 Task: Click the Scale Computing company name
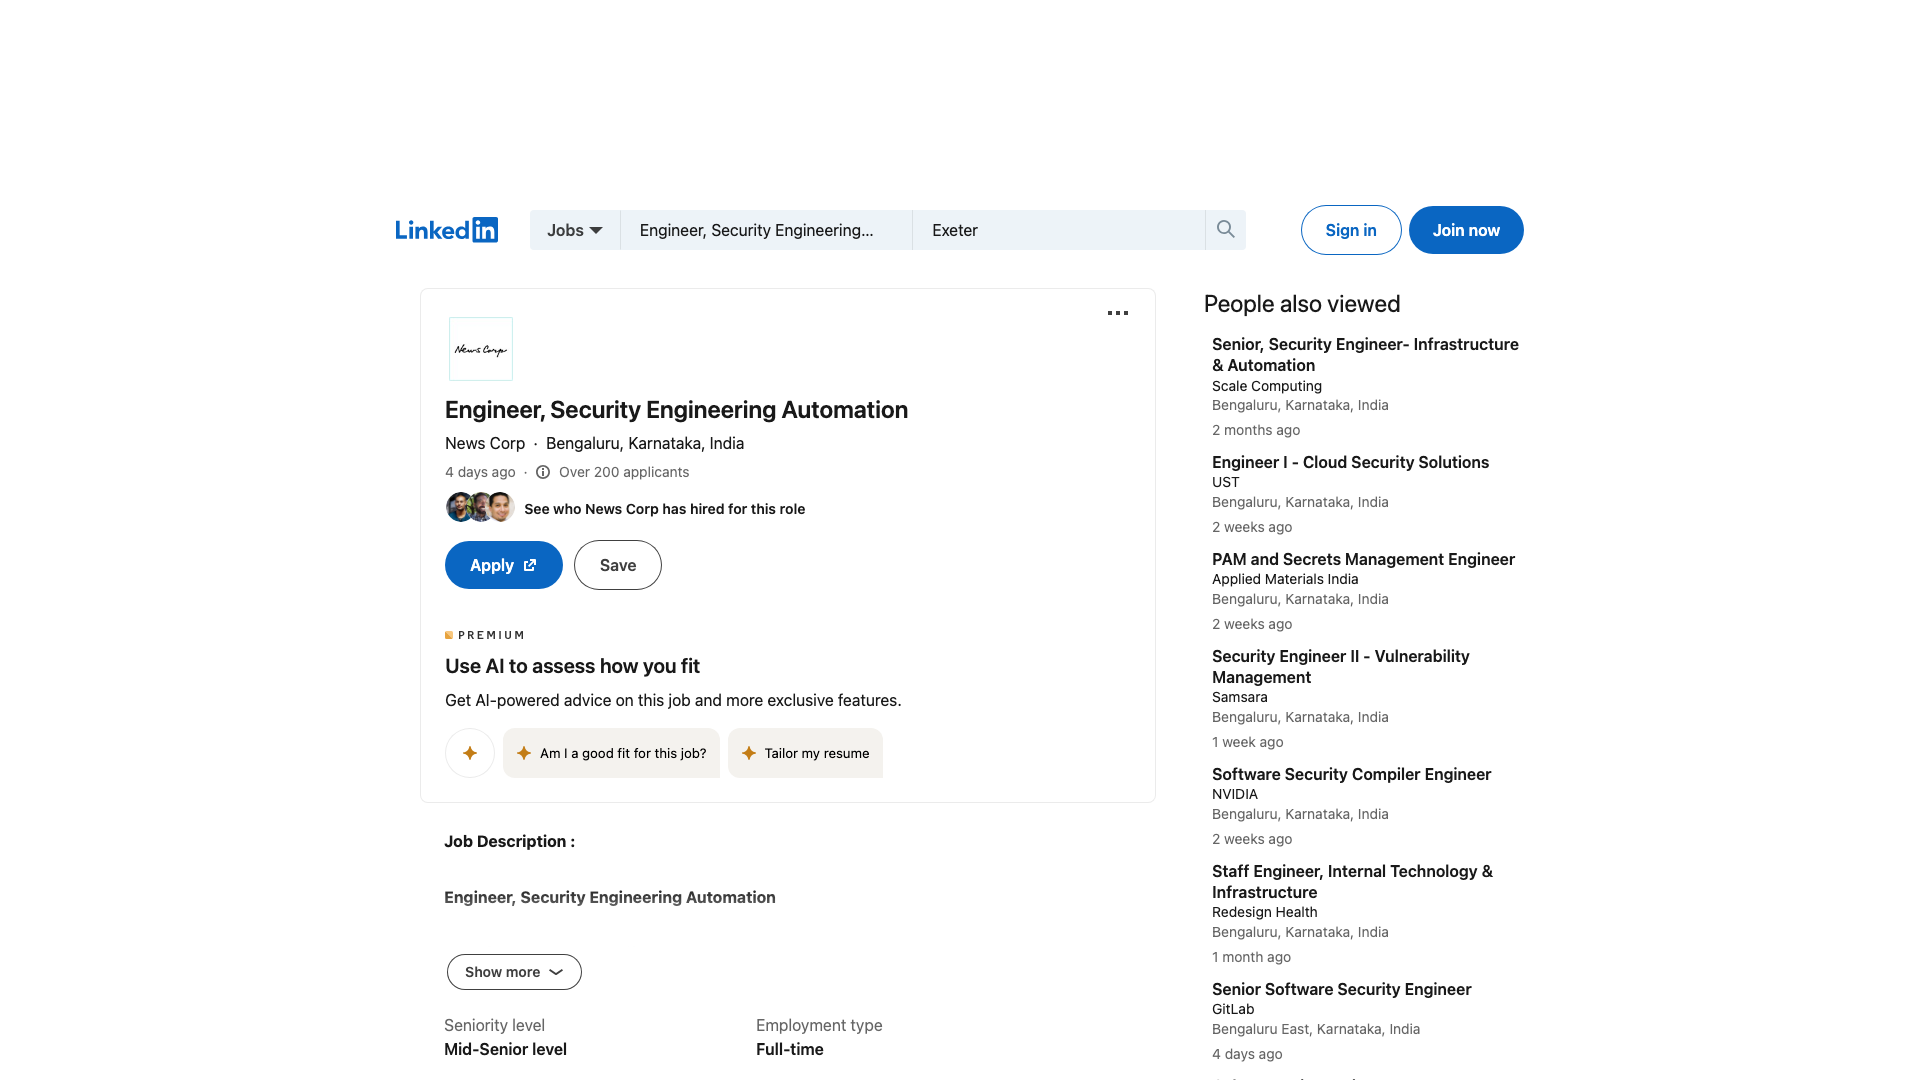(x=1267, y=386)
